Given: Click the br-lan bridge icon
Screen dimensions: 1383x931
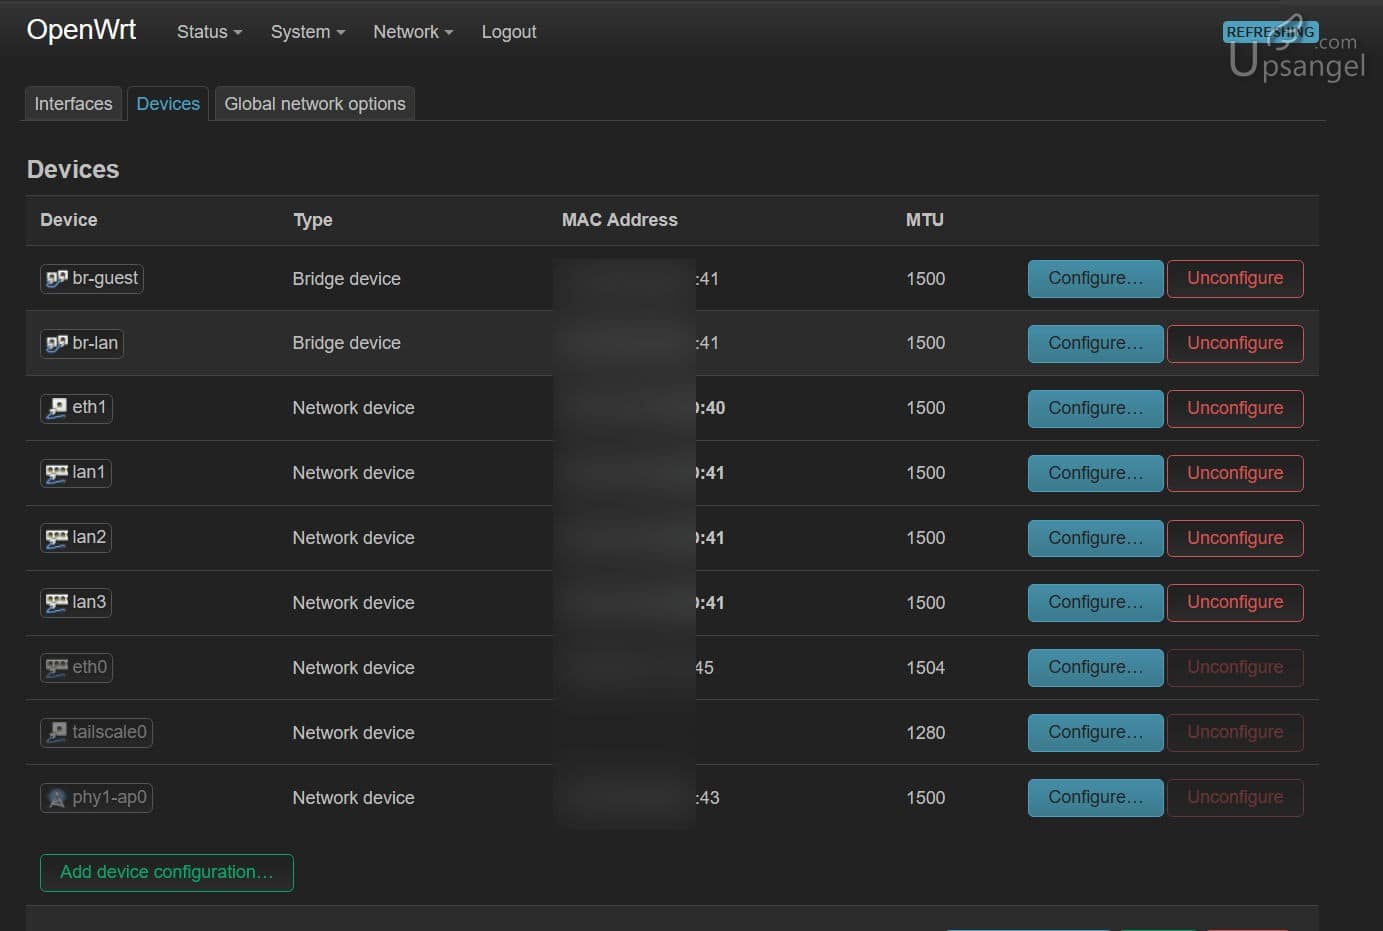Looking at the screenshot, I should (x=57, y=344).
